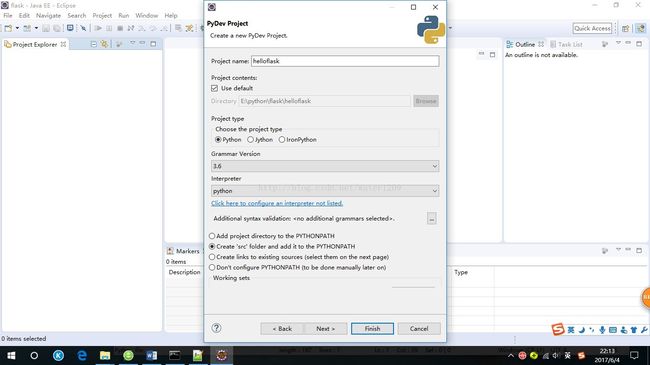The width and height of the screenshot is (650, 365).
Task: Click the Terminate stop icon in toolbar
Action: point(120,28)
